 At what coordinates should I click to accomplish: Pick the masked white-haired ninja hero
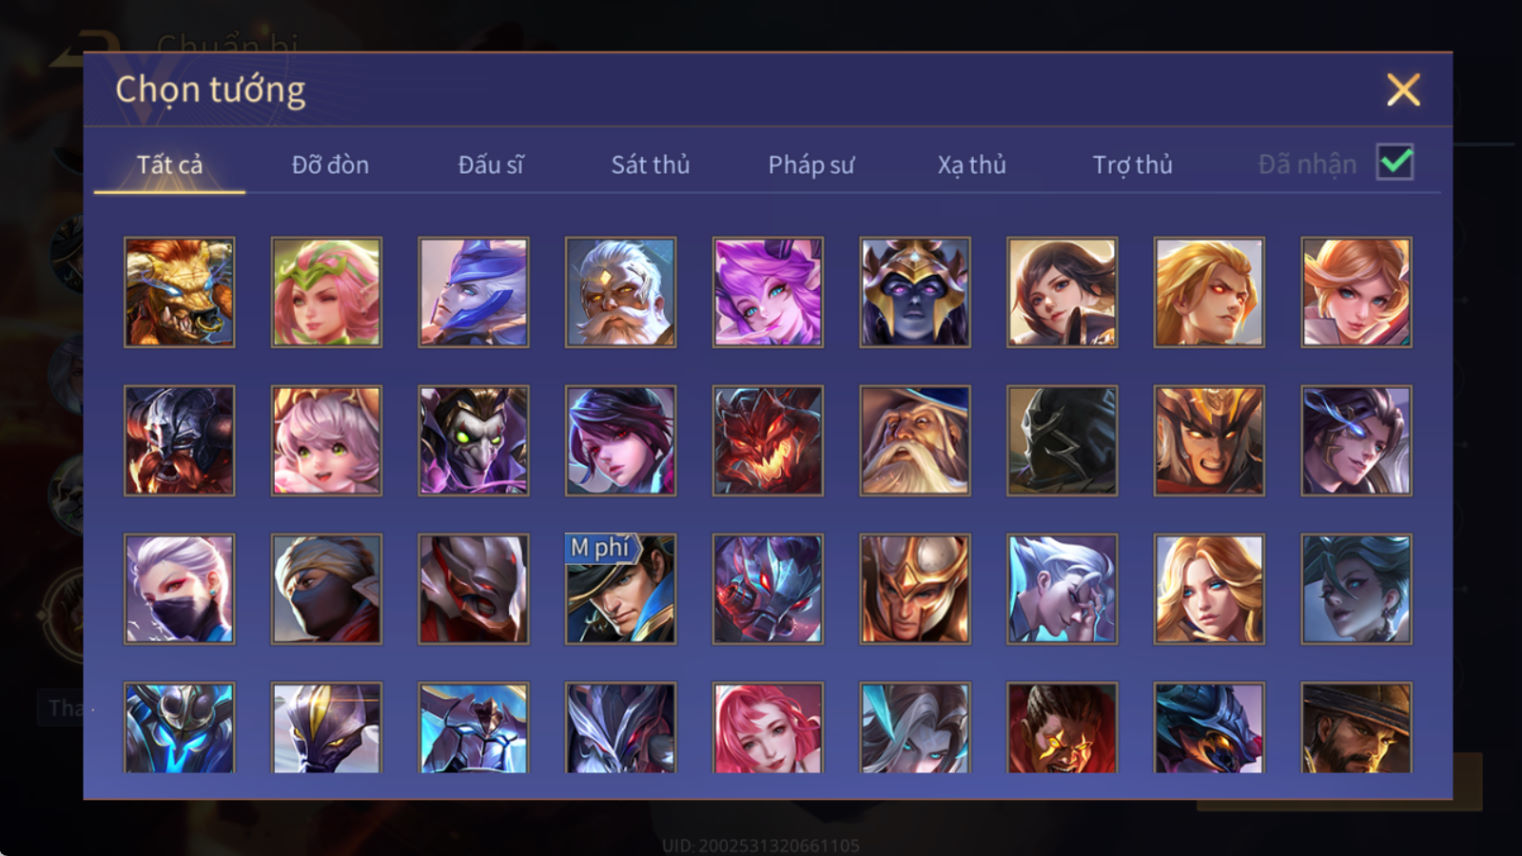point(179,588)
